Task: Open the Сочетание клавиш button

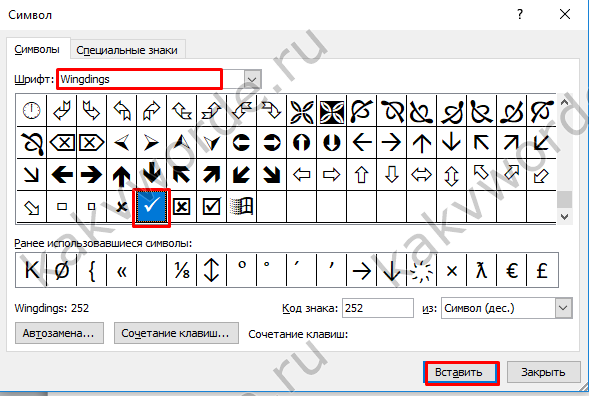Action: pyautogui.click(x=176, y=333)
